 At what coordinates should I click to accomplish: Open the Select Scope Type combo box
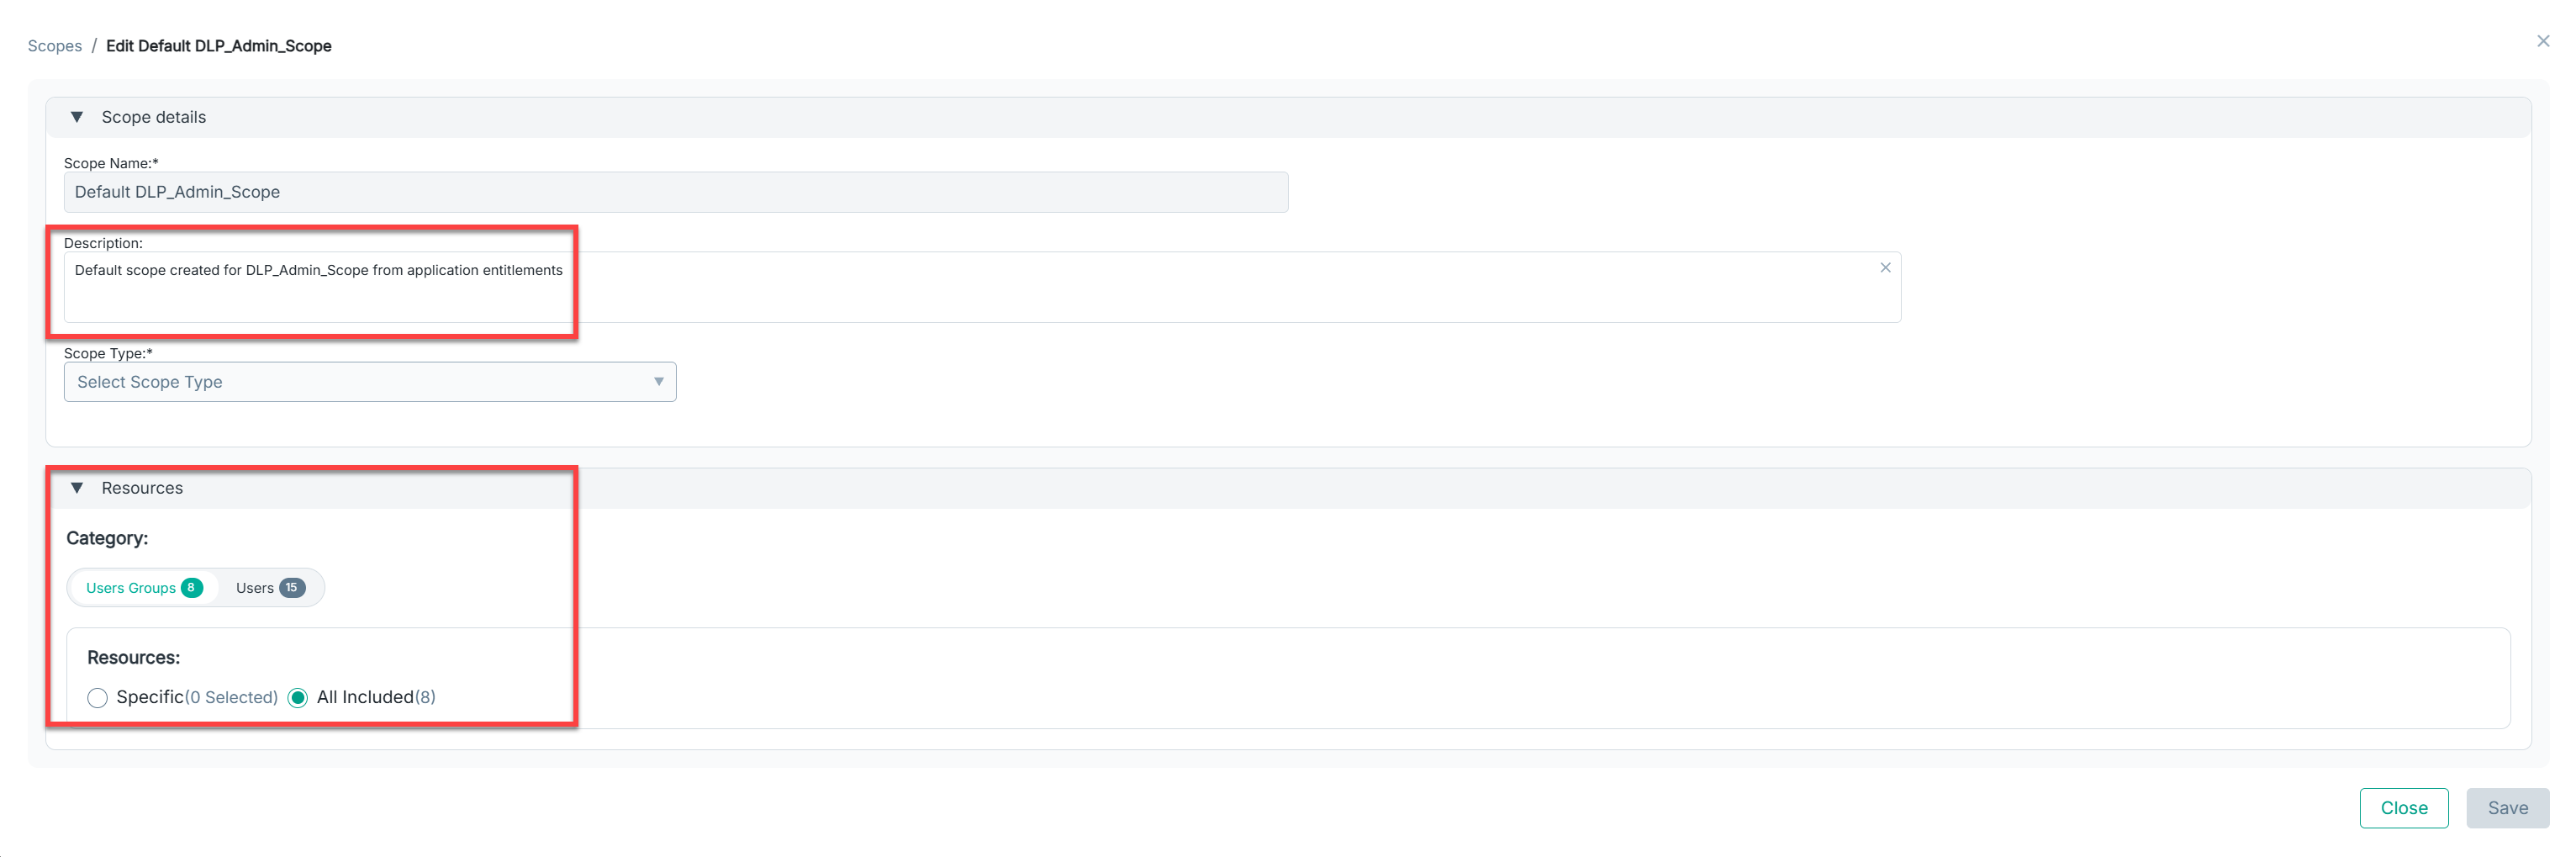(x=368, y=382)
